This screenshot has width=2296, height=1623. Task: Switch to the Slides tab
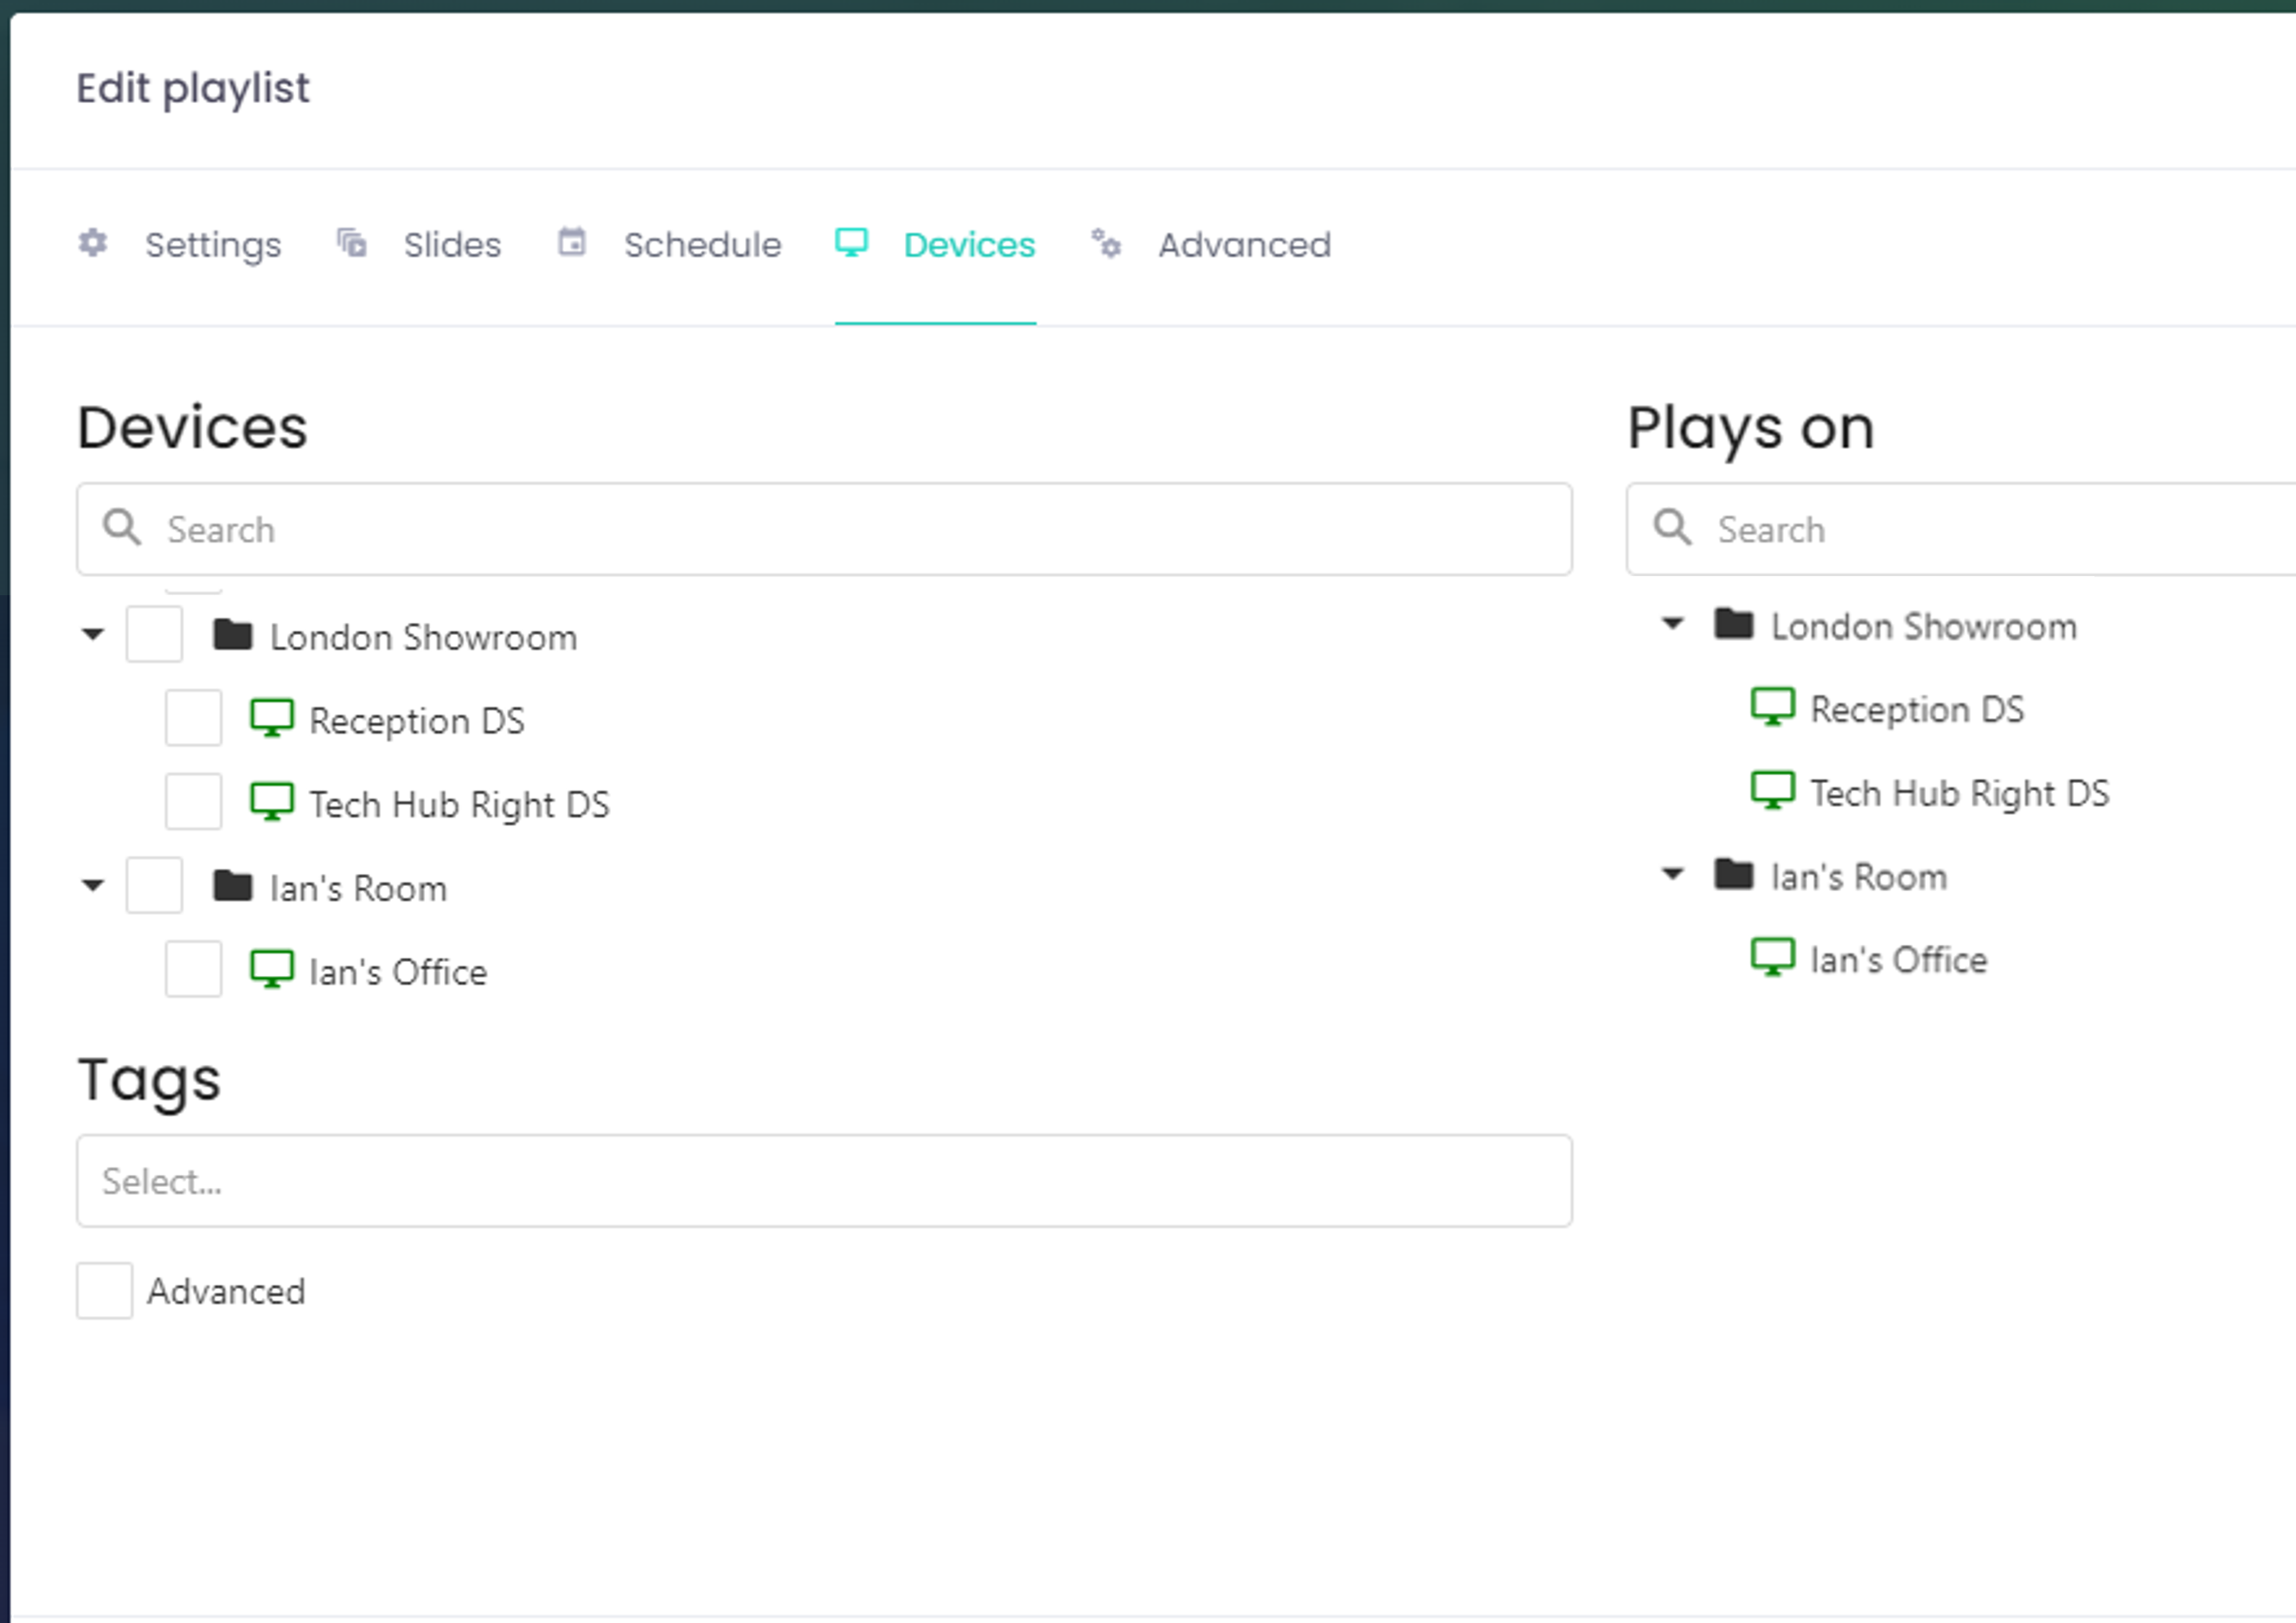point(419,244)
